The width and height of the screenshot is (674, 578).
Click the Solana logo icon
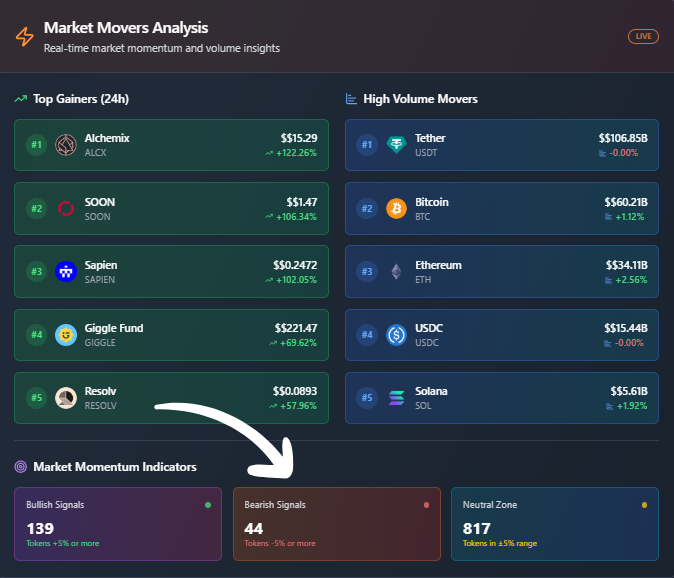pyautogui.click(x=396, y=398)
